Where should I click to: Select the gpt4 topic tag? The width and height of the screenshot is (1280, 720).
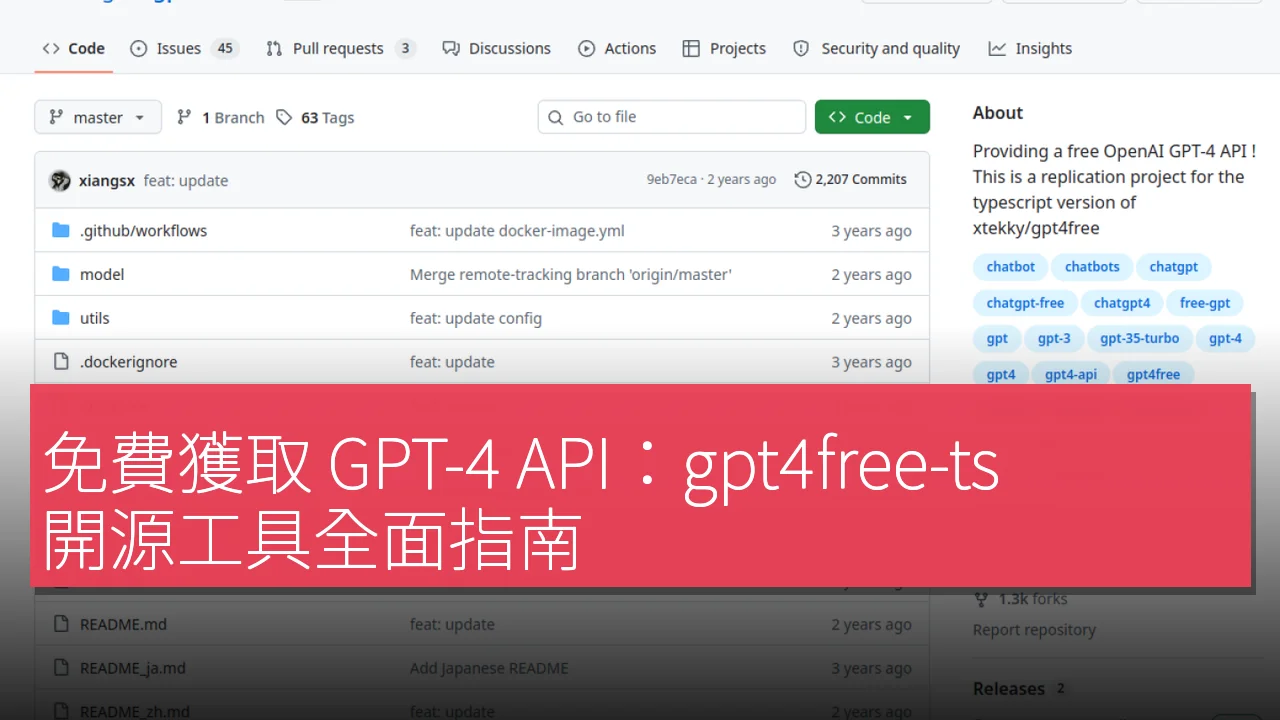(x=1001, y=374)
